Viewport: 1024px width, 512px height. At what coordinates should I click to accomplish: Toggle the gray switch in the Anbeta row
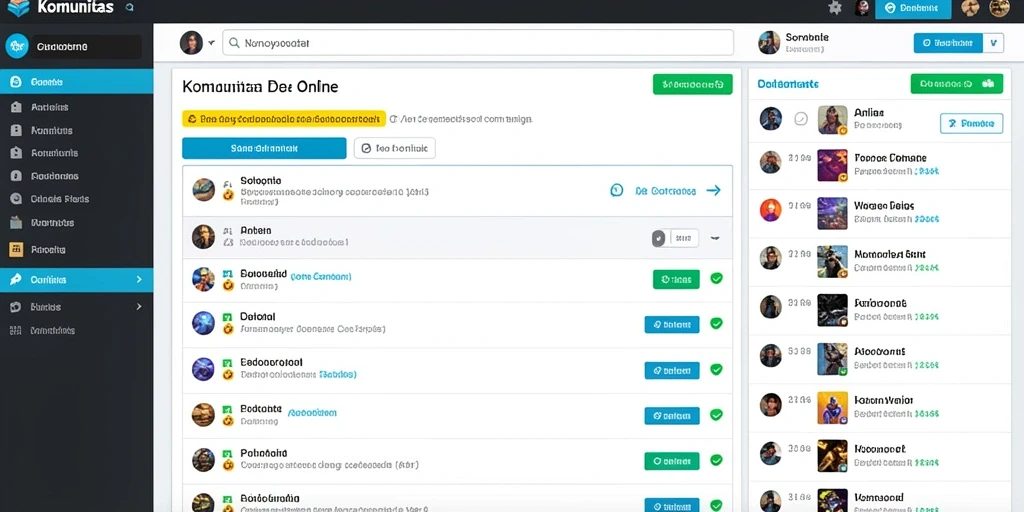pyautogui.click(x=675, y=238)
